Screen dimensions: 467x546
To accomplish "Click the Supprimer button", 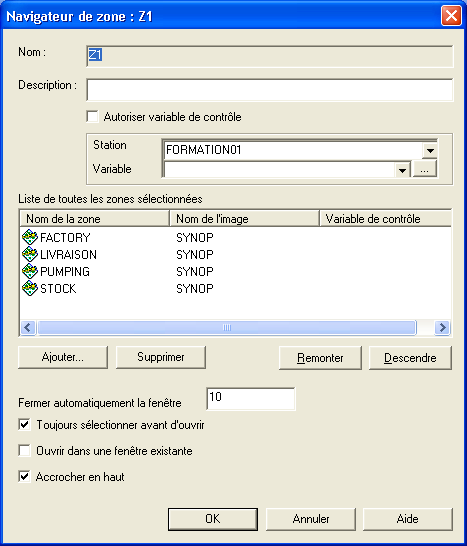I will pos(161,357).
